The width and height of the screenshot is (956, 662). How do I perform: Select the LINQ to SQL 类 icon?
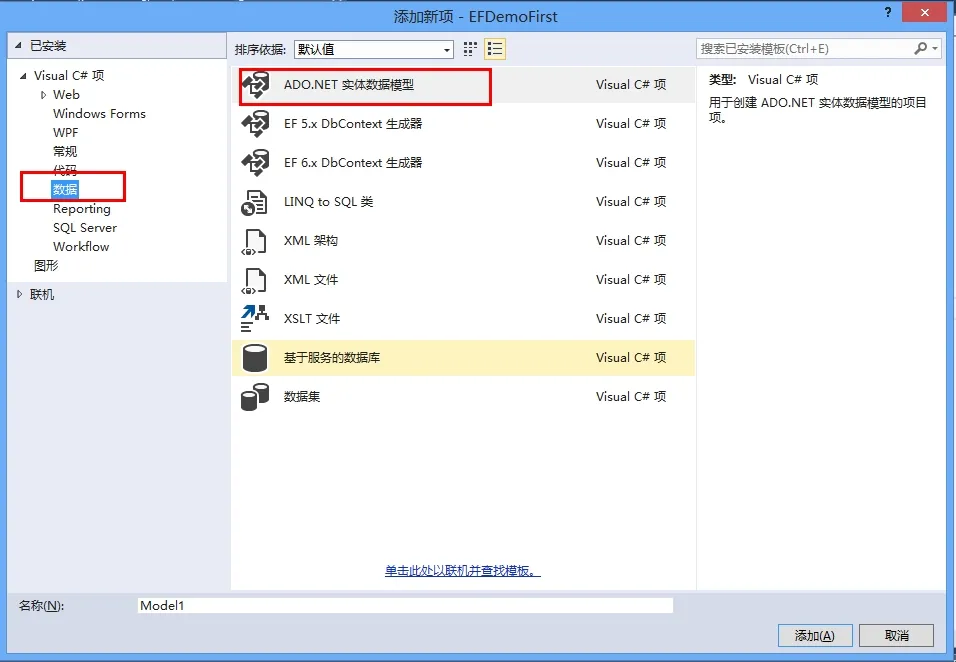coord(254,202)
